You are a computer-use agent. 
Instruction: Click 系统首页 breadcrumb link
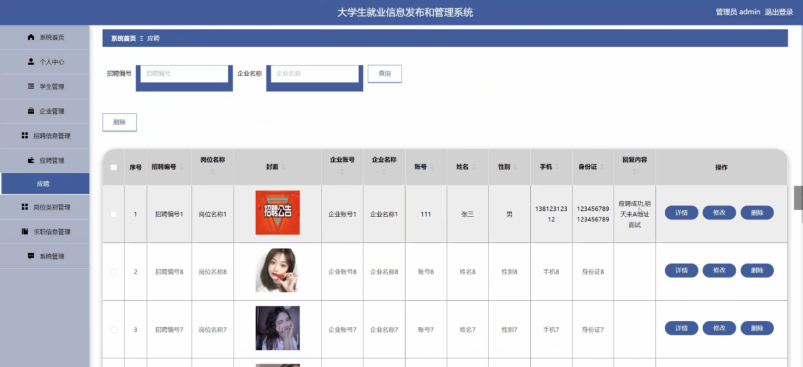click(x=123, y=38)
